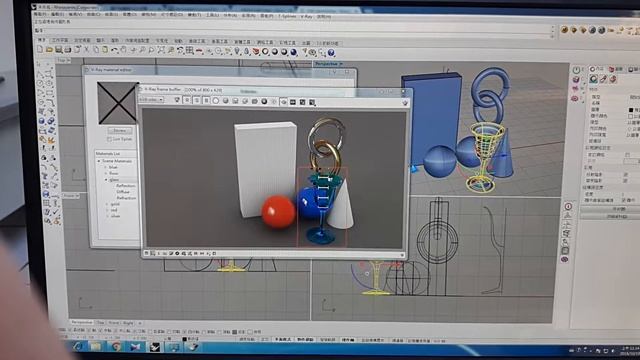Click the material brush icon in properties panel

point(603,79)
